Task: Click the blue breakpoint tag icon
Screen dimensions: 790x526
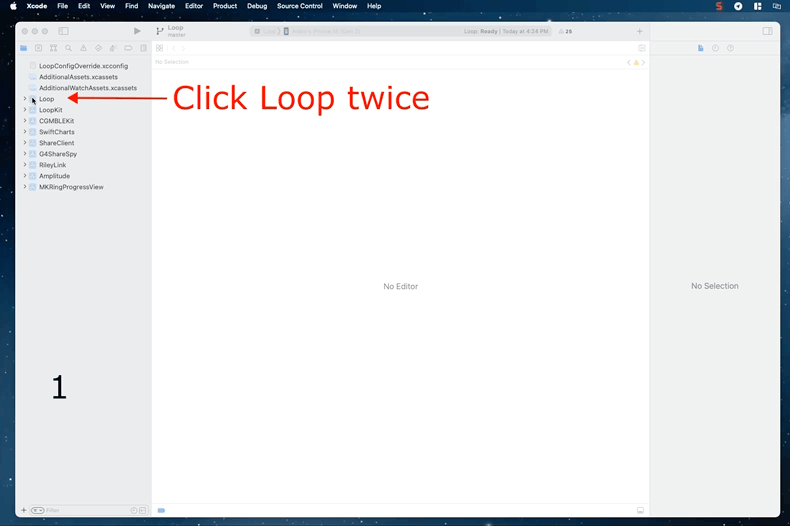Action: pos(161,510)
